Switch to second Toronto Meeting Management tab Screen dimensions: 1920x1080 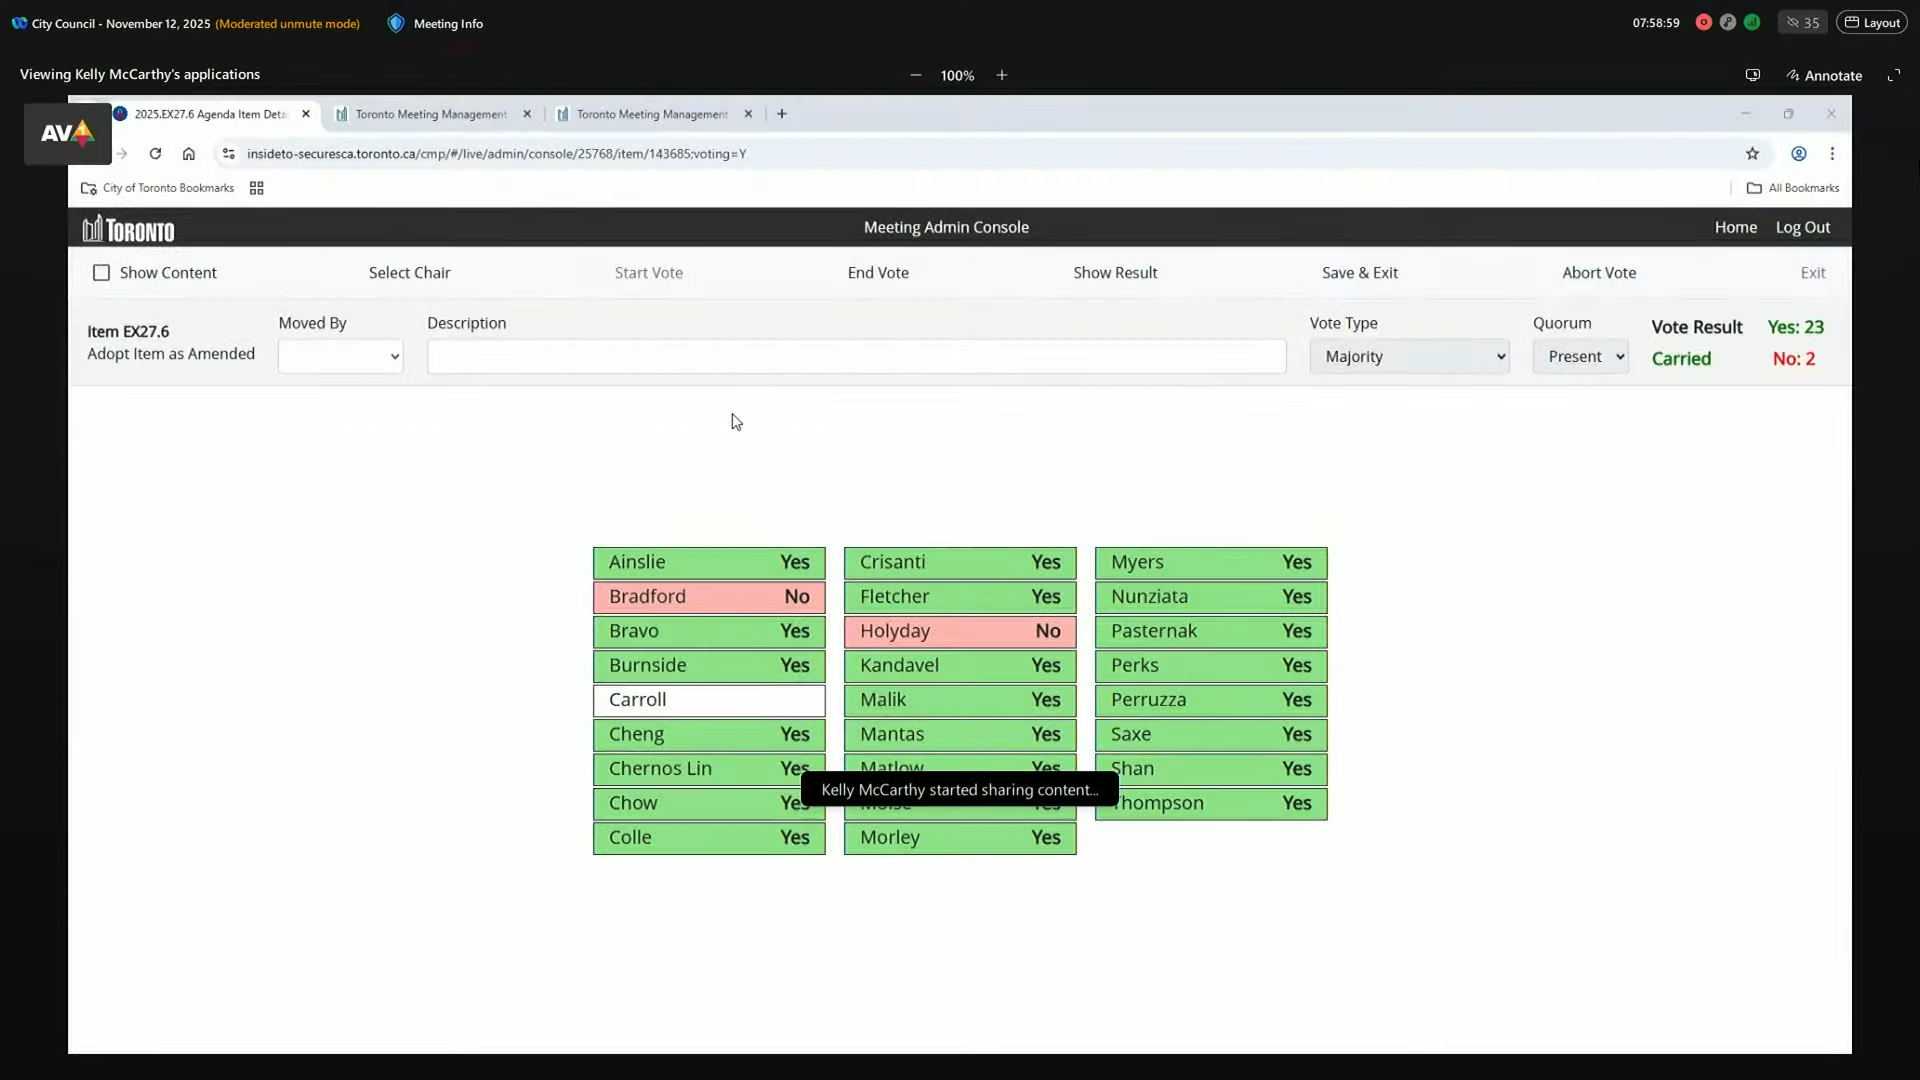(652, 114)
